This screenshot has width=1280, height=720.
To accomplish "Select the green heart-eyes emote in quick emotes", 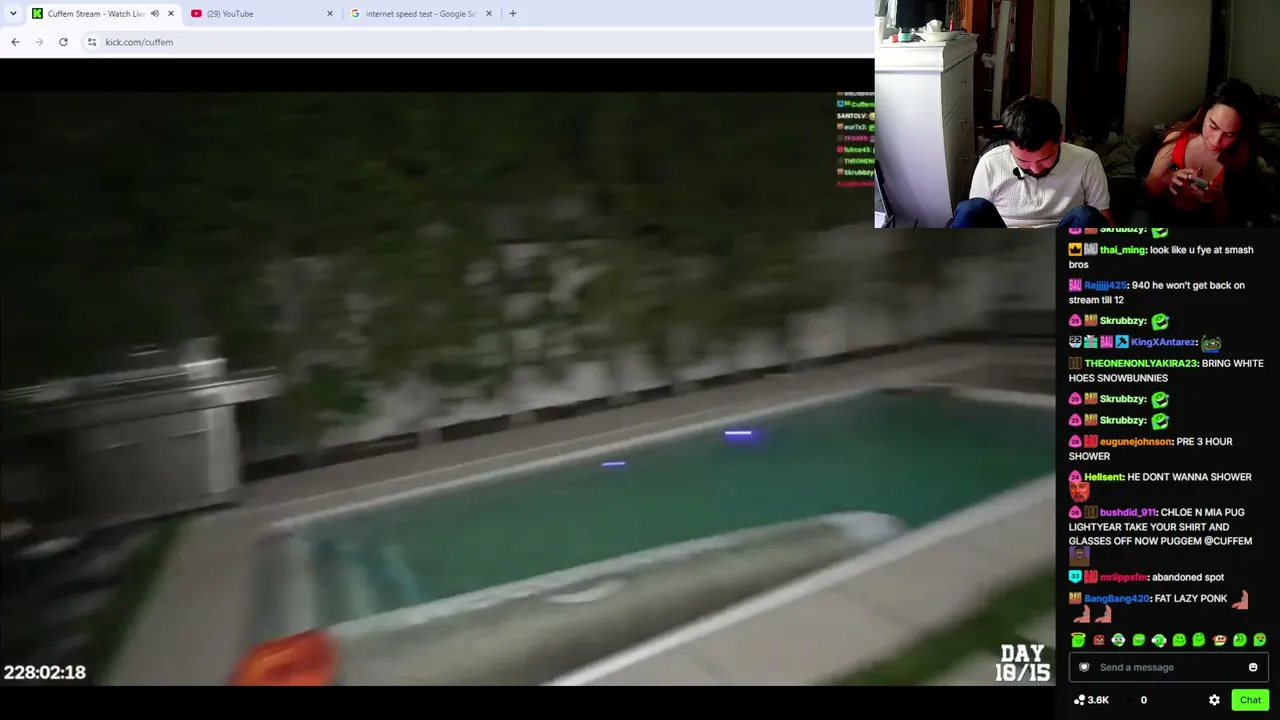I will (x=1260, y=640).
